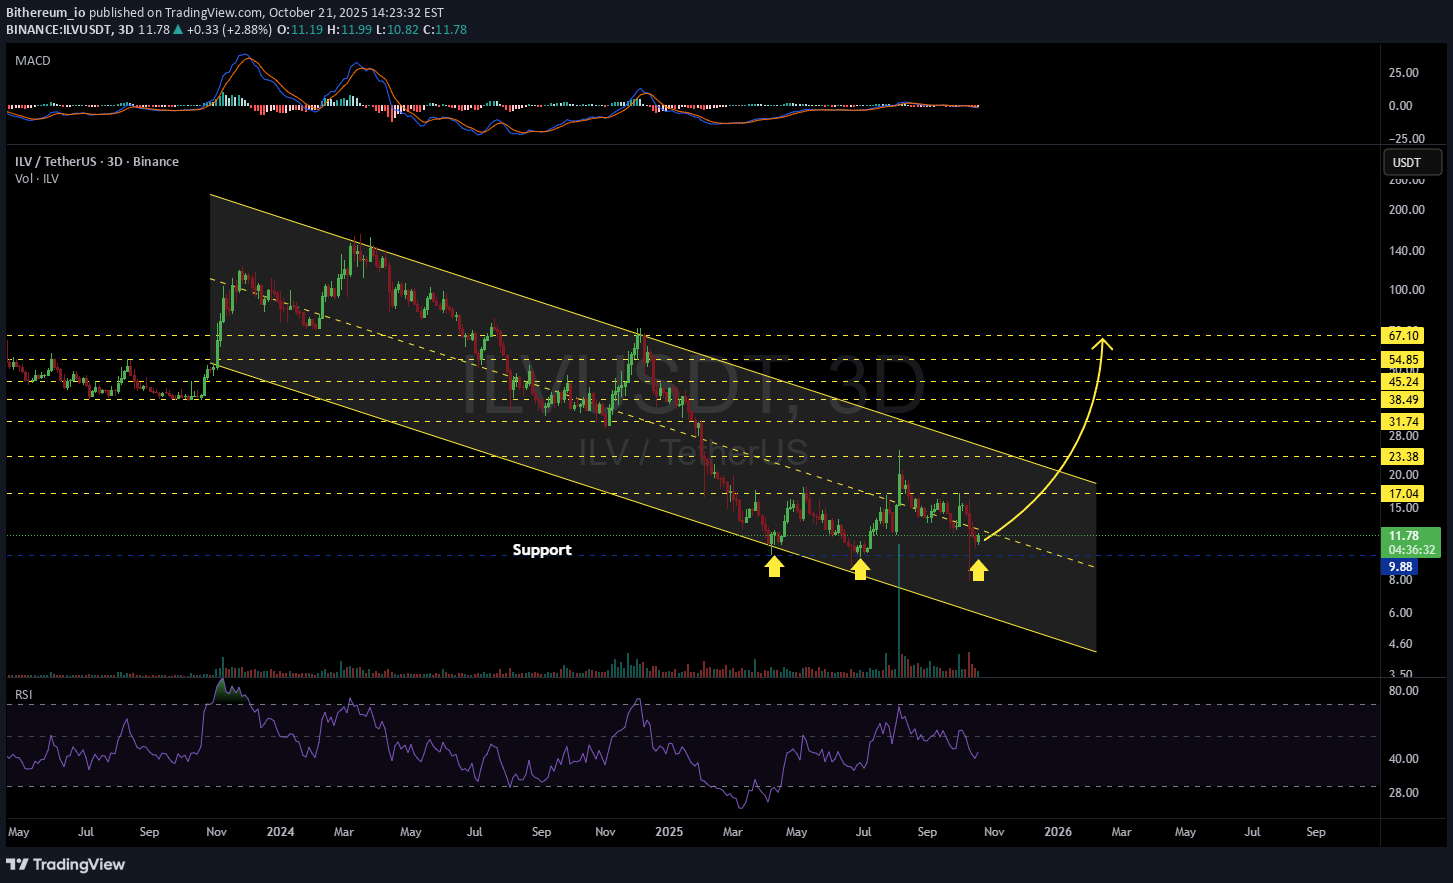Click the ILV / TetherUS chart title
Image resolution: width=1453 pixels, height=883 pixels.
[97, 161]
